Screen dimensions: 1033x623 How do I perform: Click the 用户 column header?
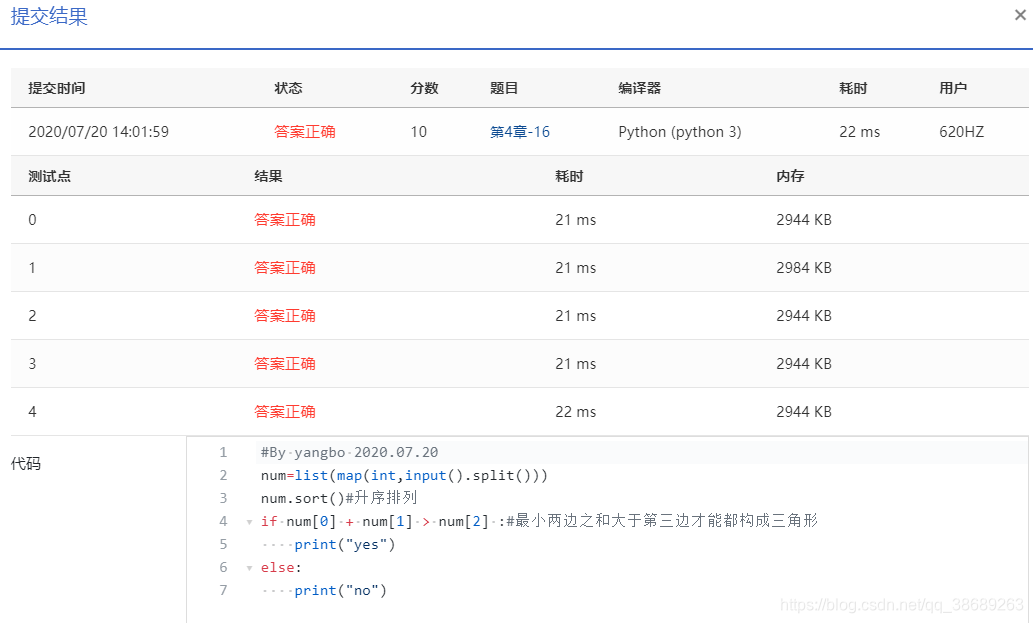[x=953, y=88]
